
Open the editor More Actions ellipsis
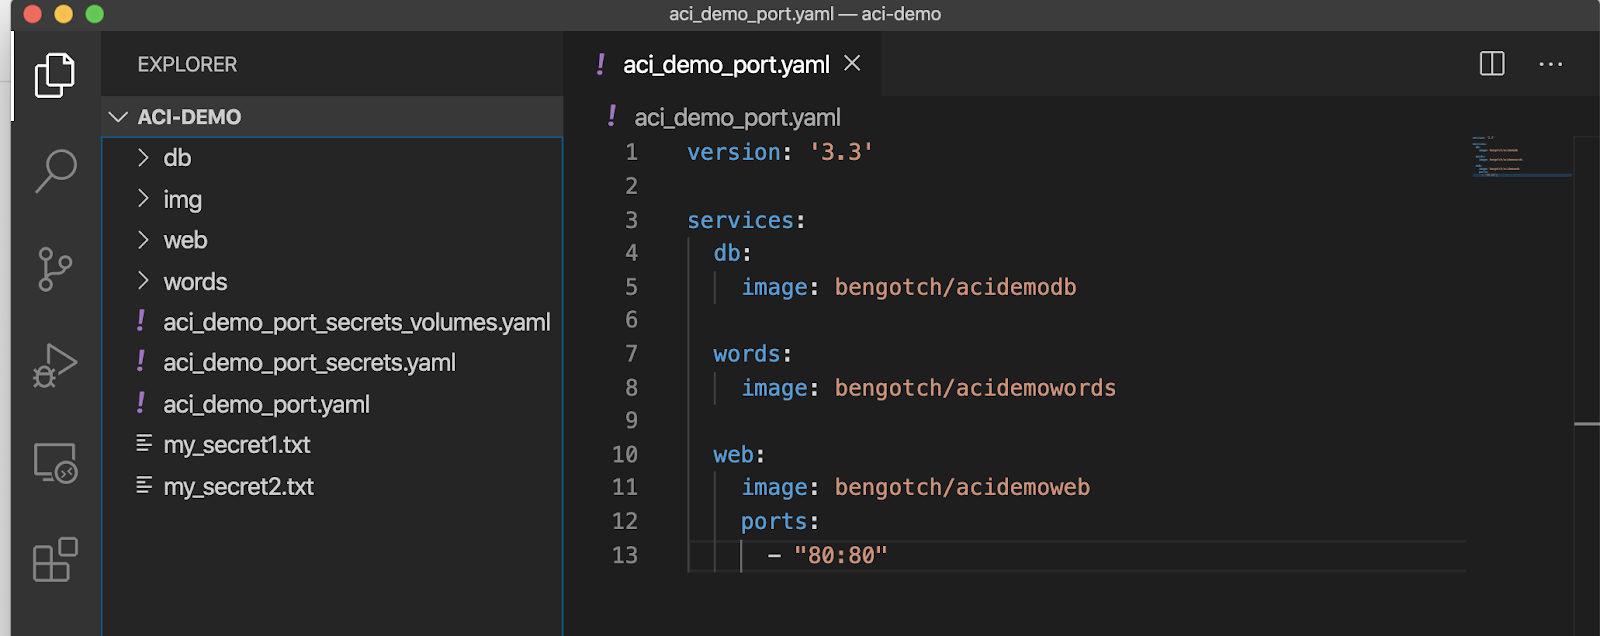coord(1550,64)
